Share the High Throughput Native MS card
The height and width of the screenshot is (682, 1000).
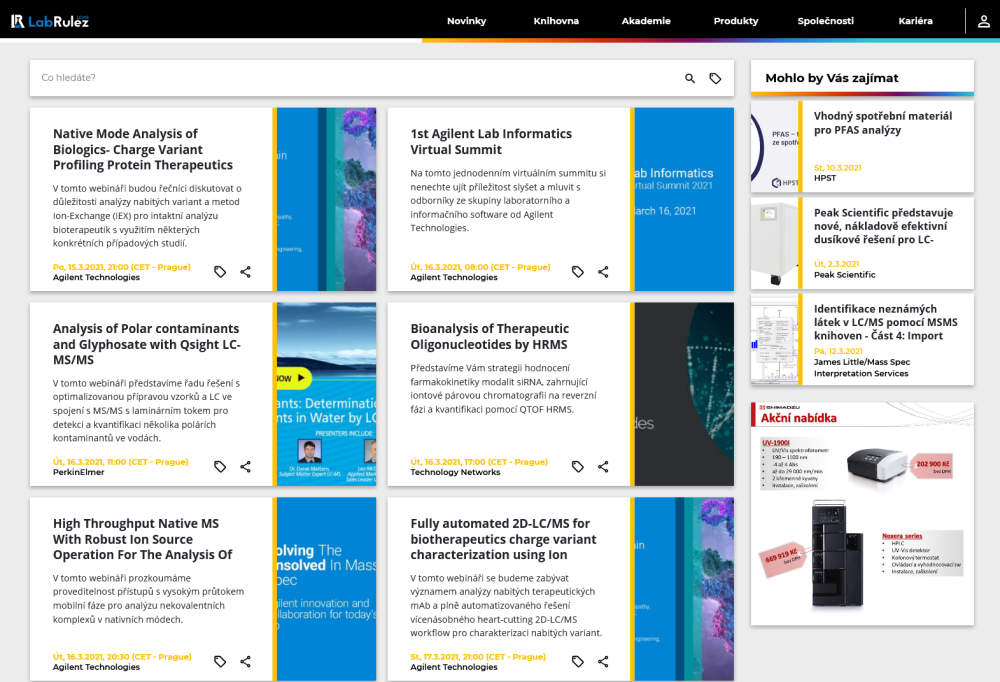(x=246, y=661)
